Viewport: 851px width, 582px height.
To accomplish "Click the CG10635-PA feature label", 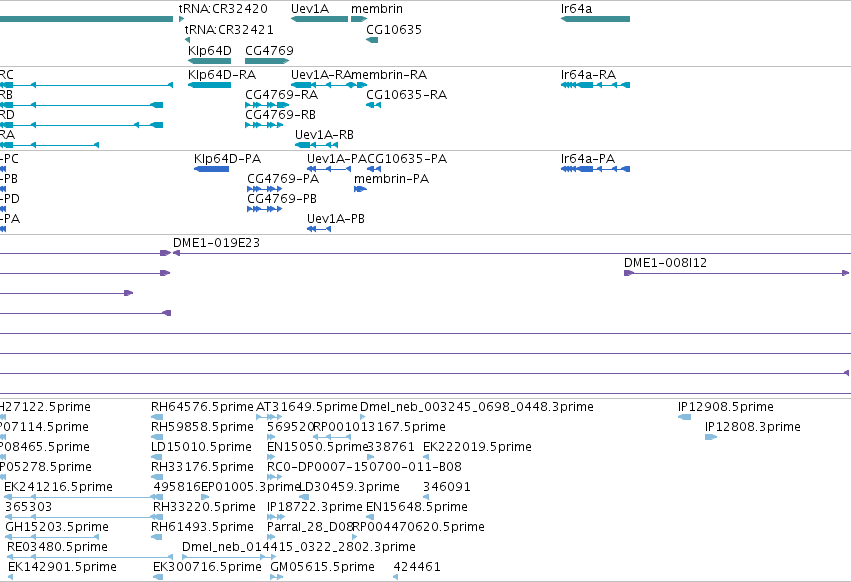I will coord(407,159).
